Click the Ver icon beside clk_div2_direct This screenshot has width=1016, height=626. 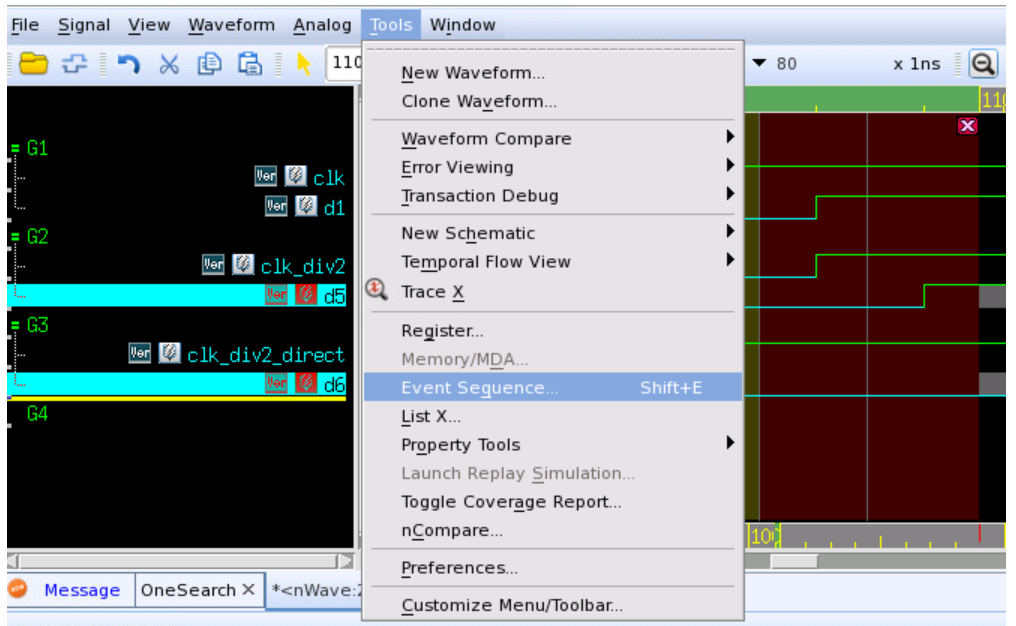[139, 353]
